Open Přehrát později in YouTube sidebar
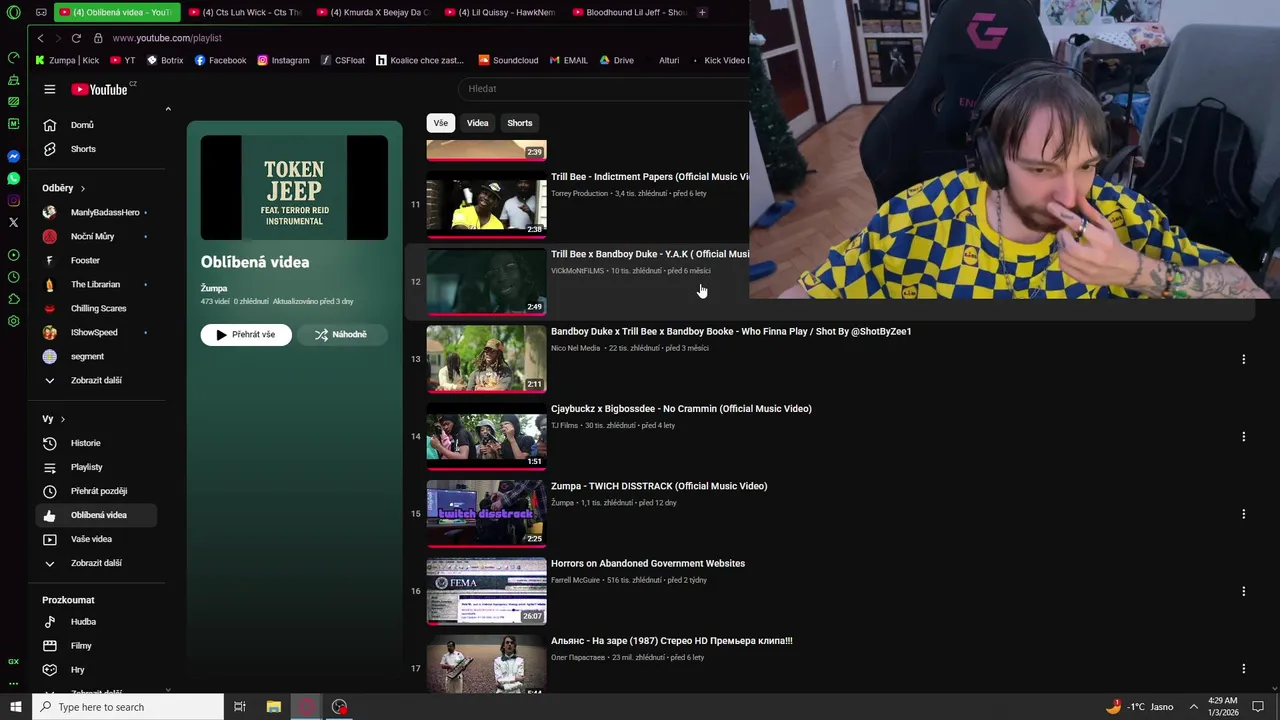Screen dimensions: 1280x720 point(96,491)
